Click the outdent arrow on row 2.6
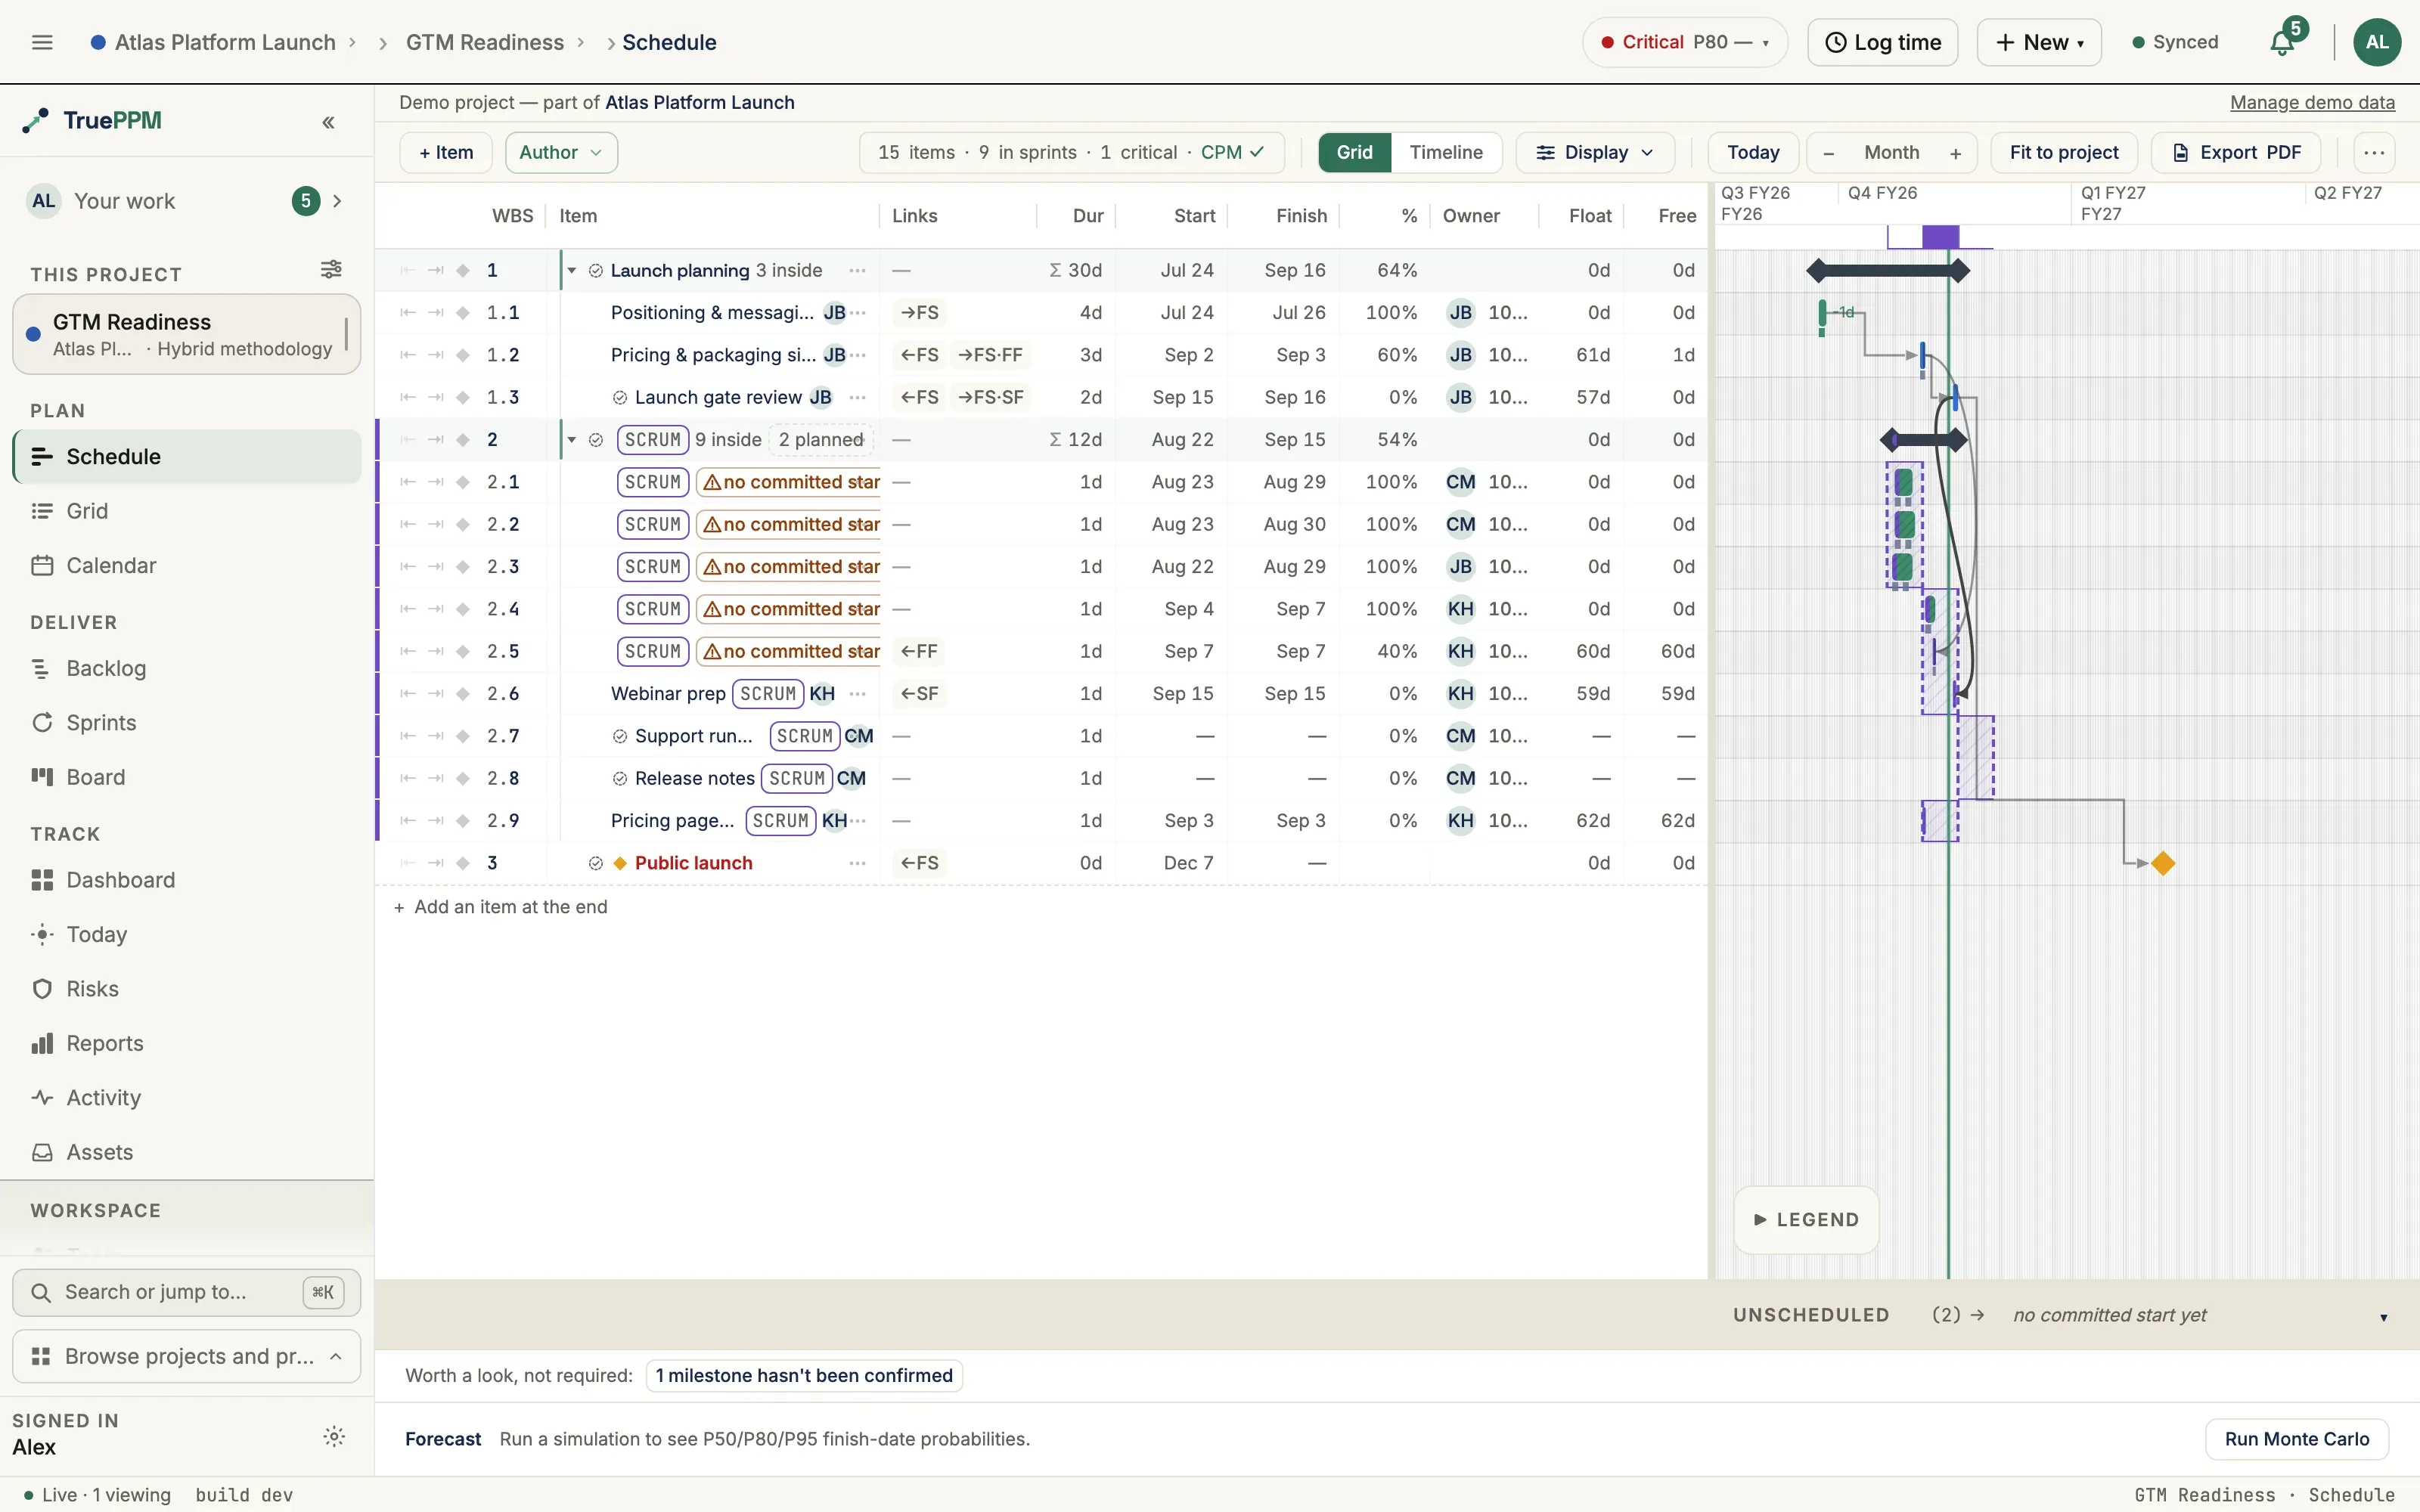The height and width of the screenshot is (1512, 2420). (x=408, y=694)
